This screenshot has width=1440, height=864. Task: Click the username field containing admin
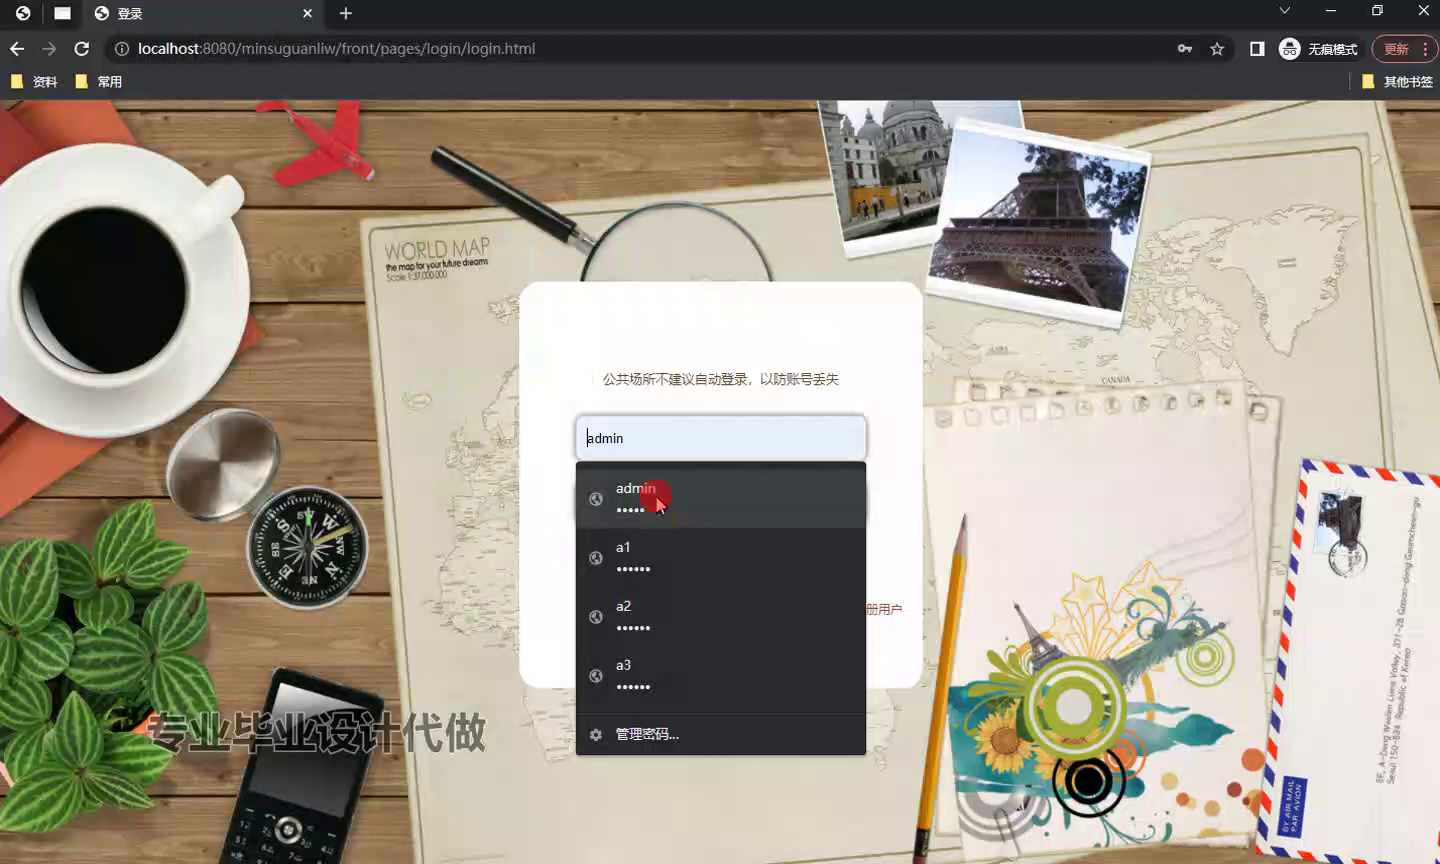click(720, 438)
